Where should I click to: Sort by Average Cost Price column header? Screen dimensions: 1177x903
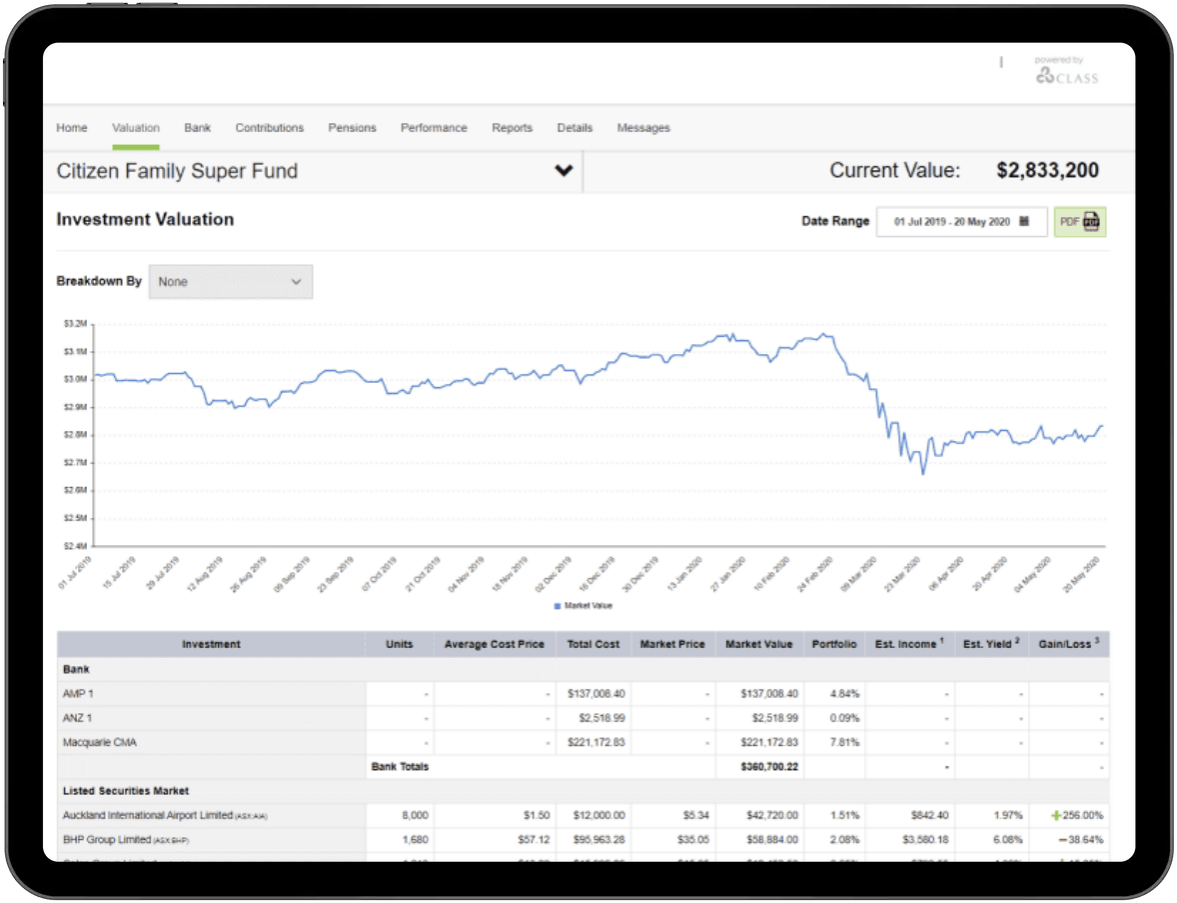(x=494, y=644)
